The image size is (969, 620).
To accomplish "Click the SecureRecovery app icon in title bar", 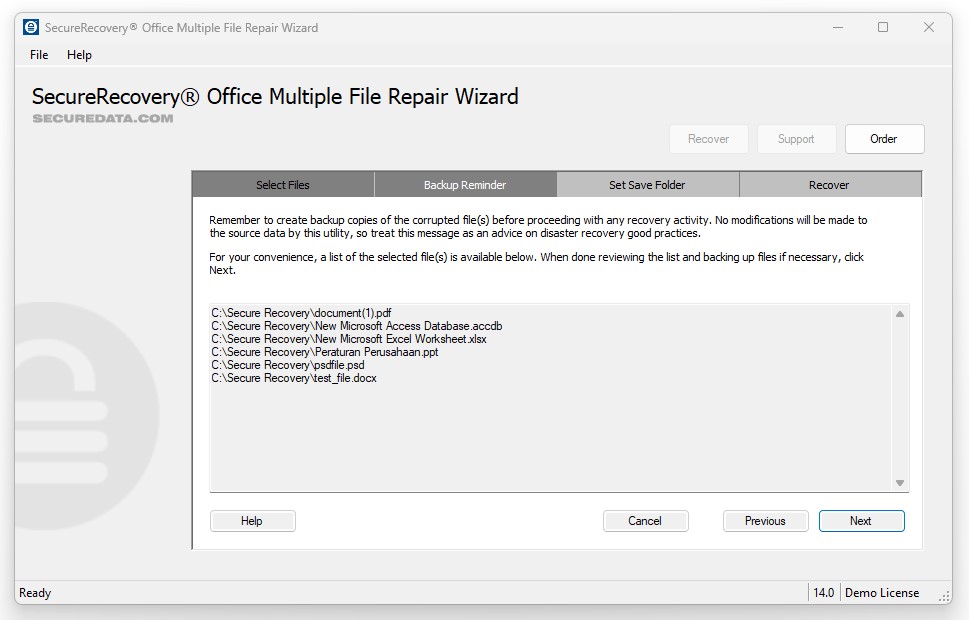I will tap(31, 27).
